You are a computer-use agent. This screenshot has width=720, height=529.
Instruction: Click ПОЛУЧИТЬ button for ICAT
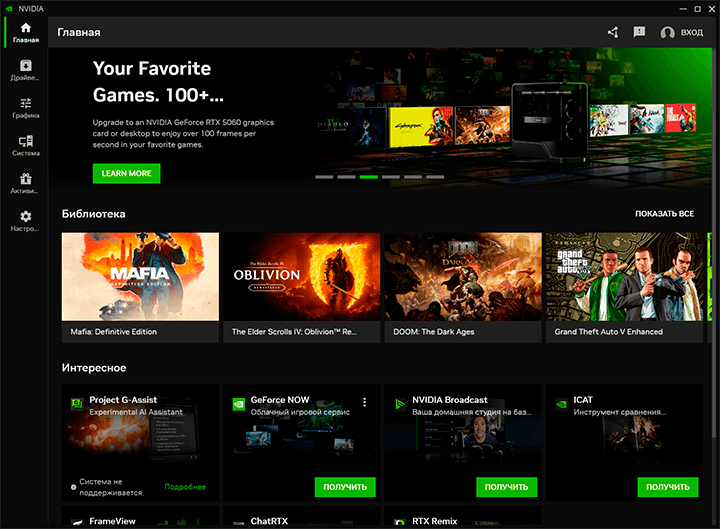[x=668, y=487]
